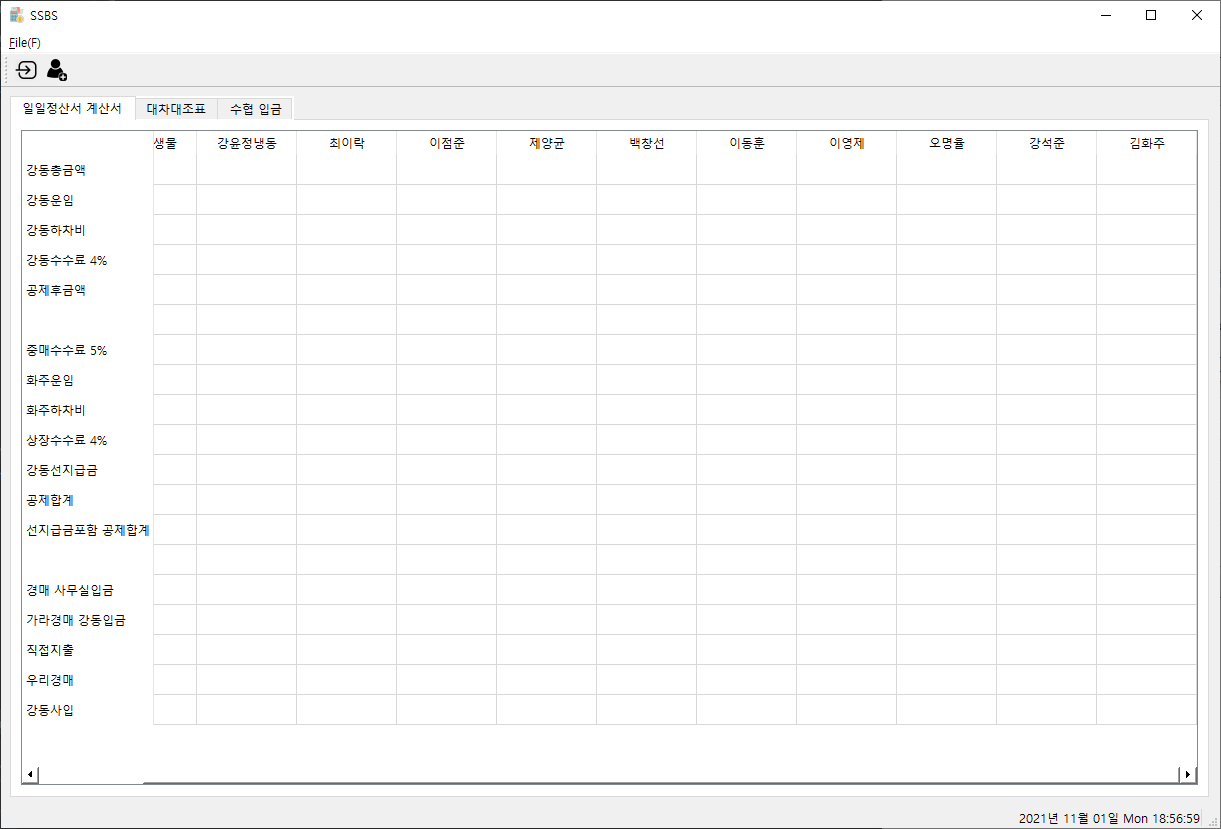Click the 직접지출 cell under 김화주

(1146, 650)
